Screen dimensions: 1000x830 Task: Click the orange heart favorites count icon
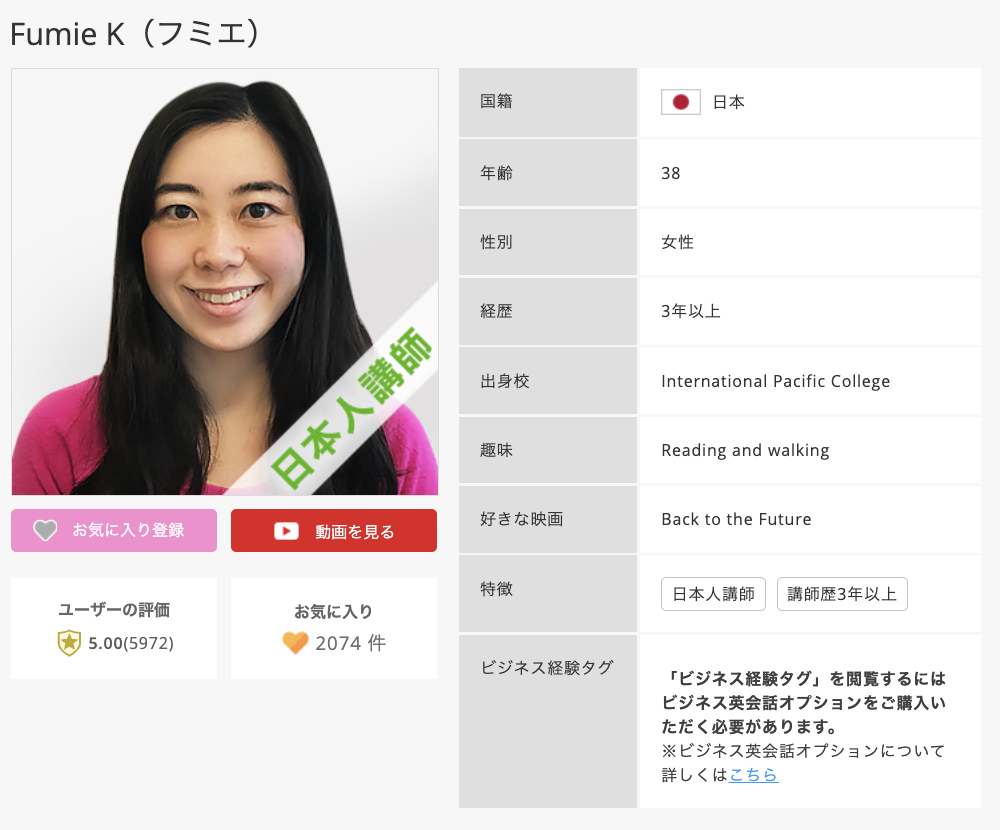tap(295, 643)
